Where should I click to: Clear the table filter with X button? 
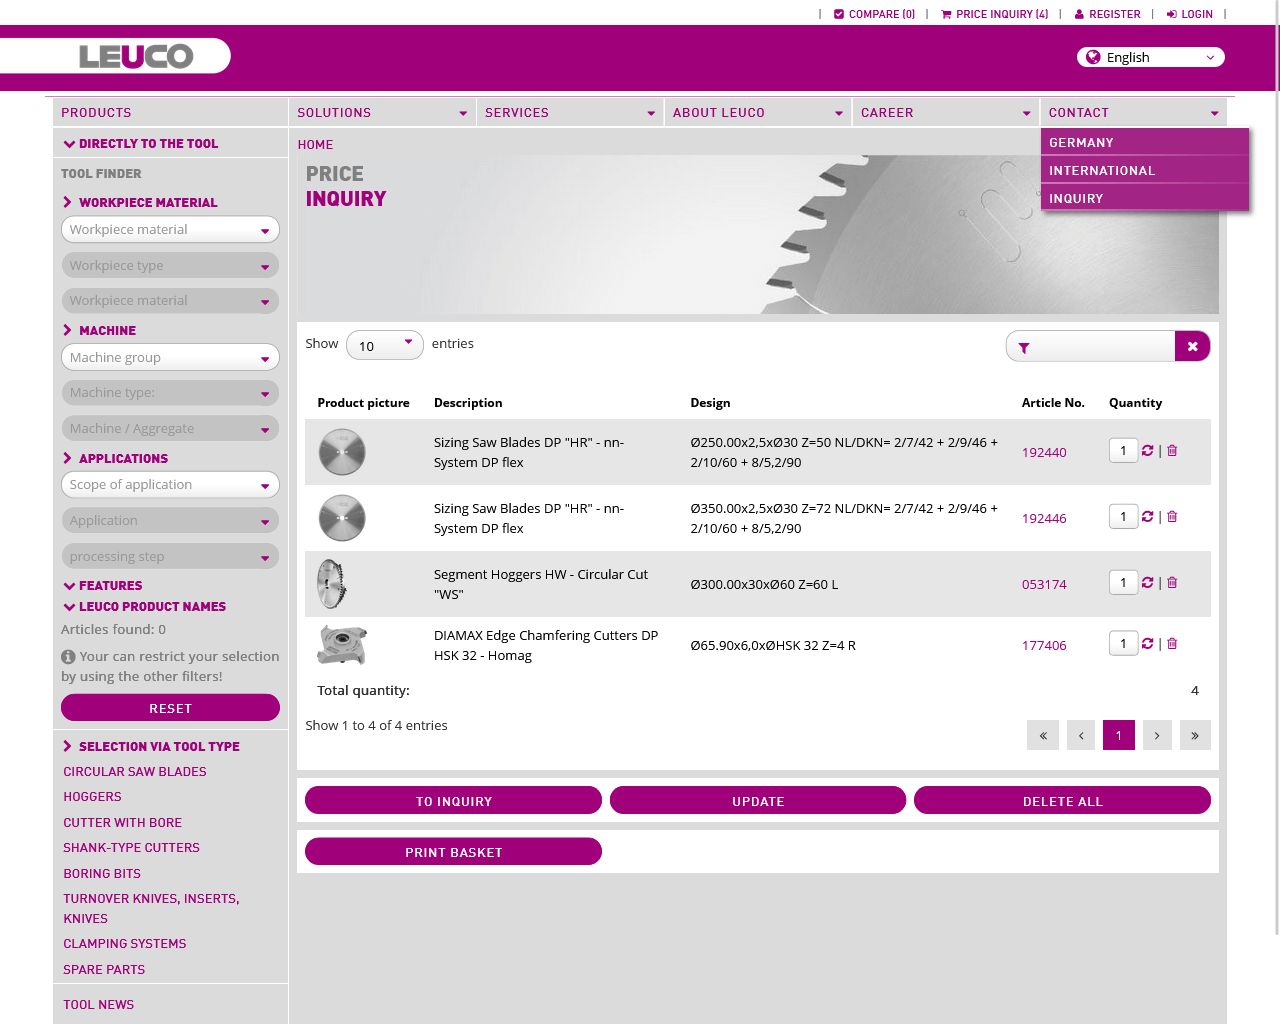click(x=1192, y=346)
